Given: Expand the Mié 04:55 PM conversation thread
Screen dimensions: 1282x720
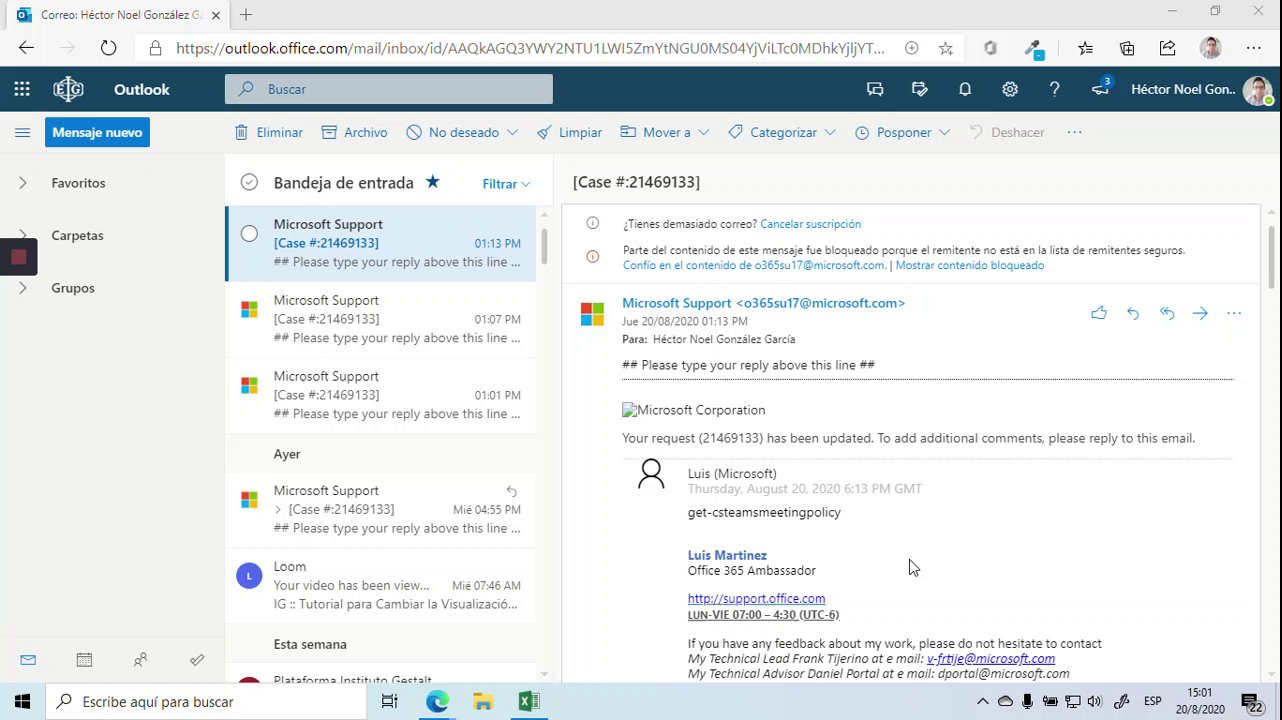Looking at the screenshot, I should point(278,509).
